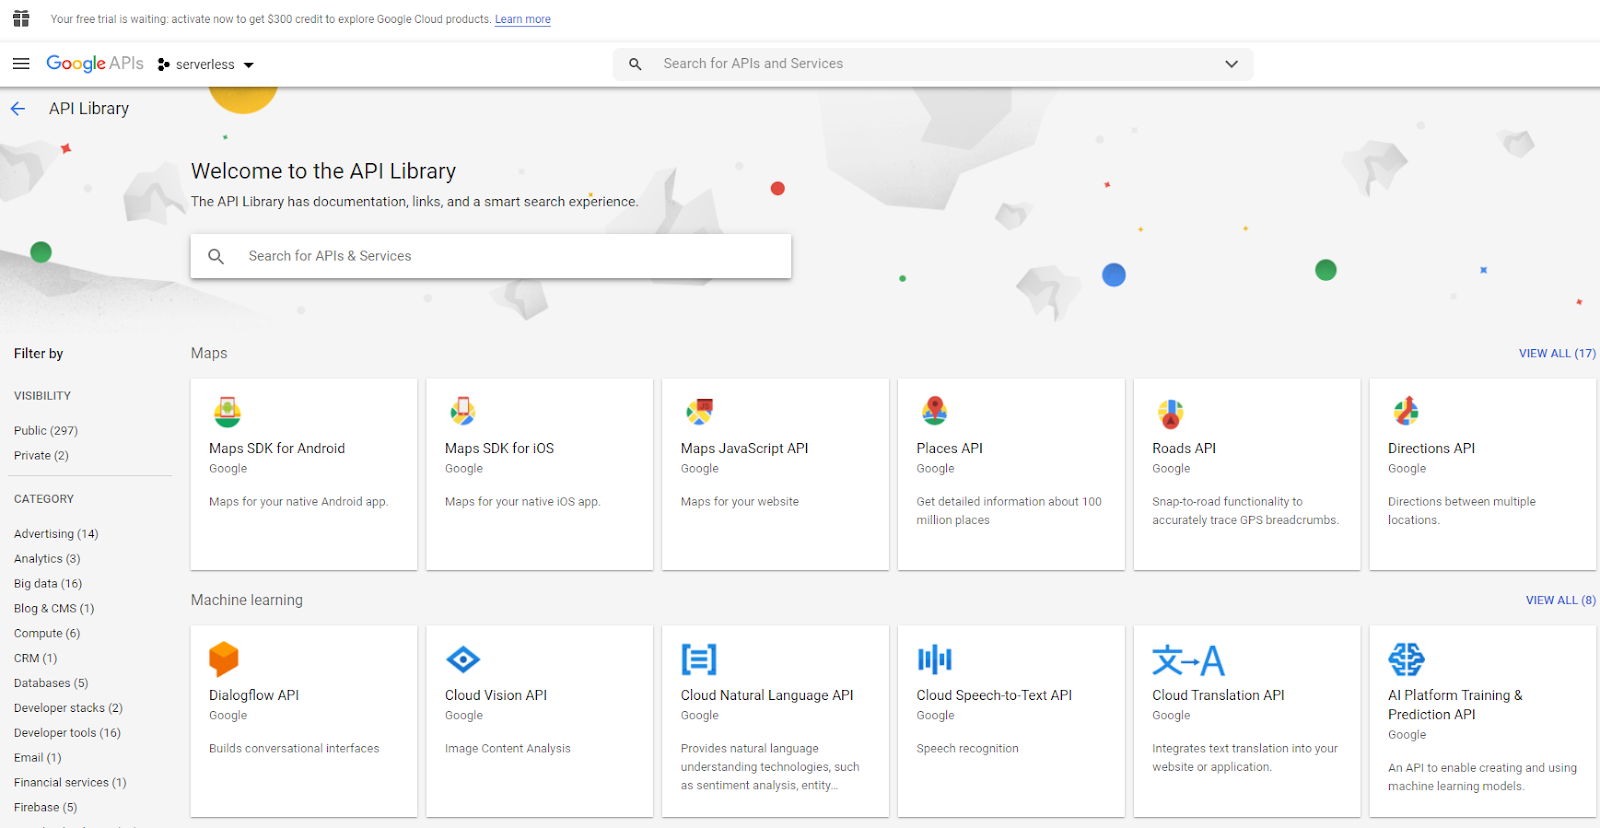The image size is (1600, 828).
Task: Filter by CRM category
Action: 36,658
